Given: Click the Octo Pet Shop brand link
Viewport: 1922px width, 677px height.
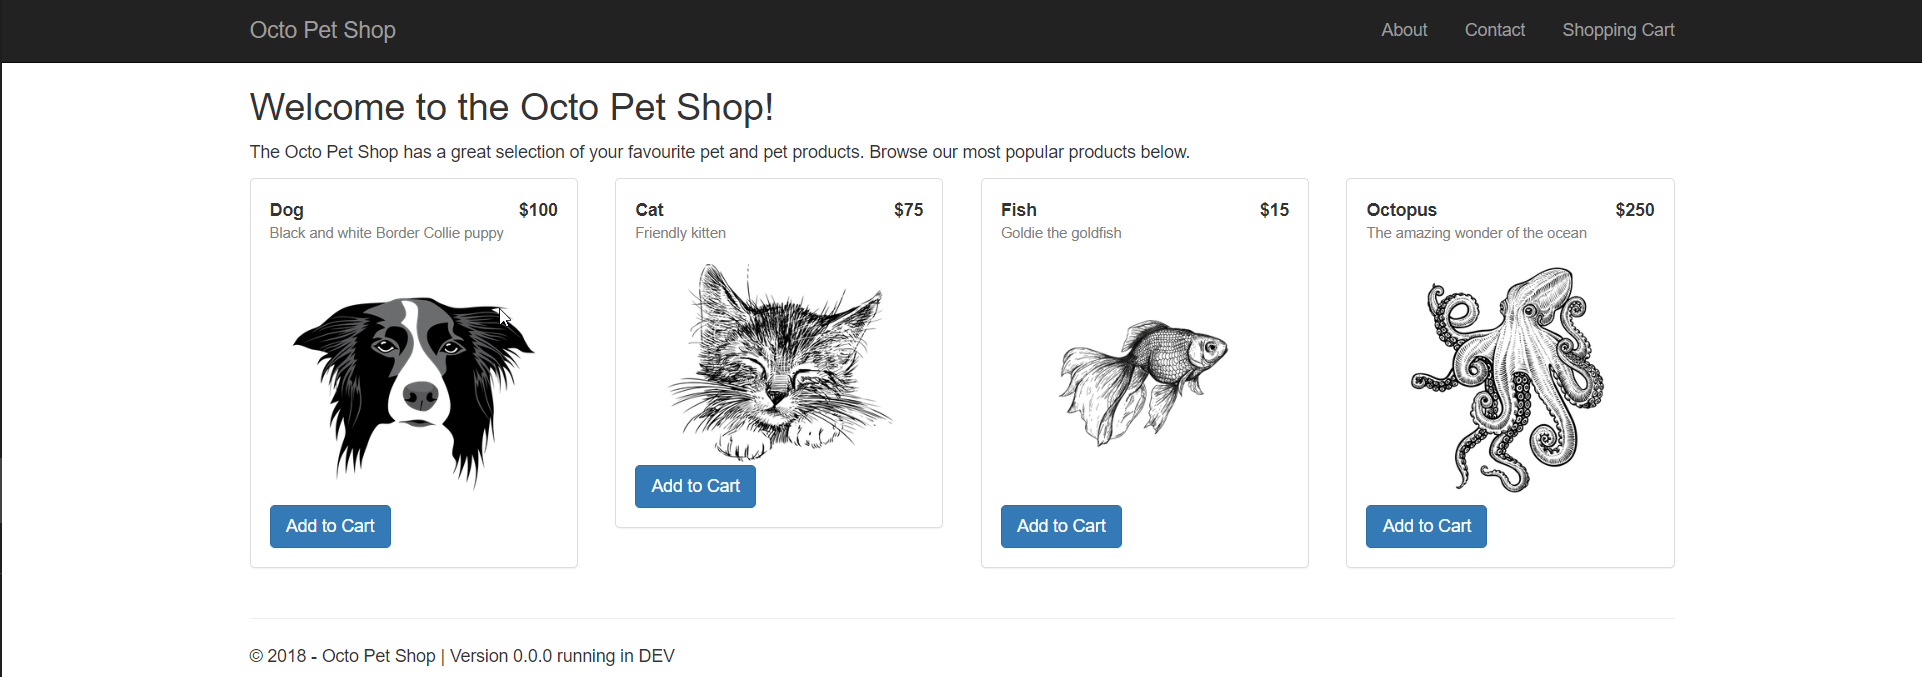Looking at the screenshot, I should [x=322, y=30].
